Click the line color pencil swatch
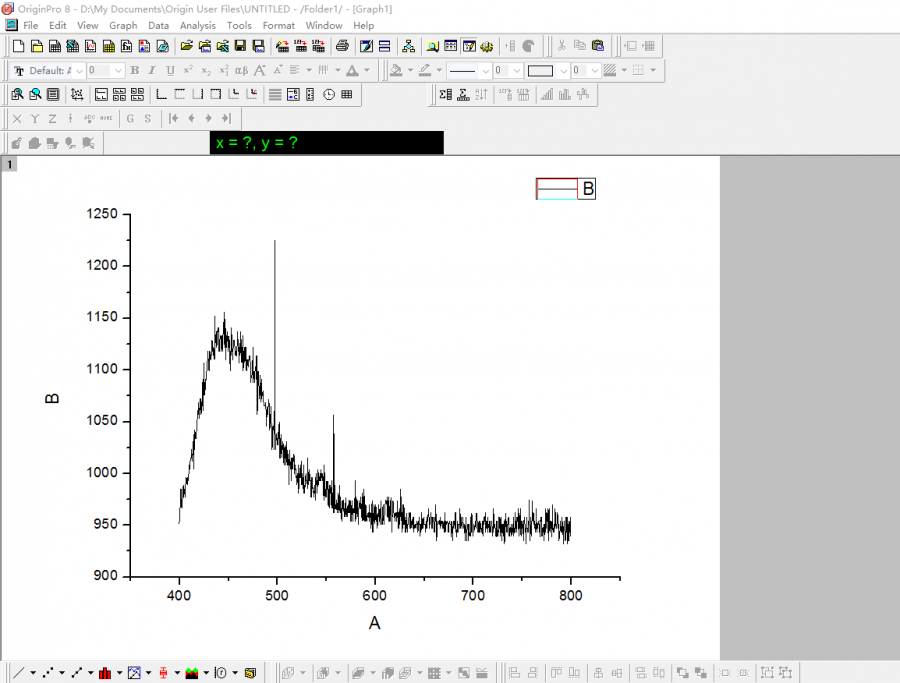The image size is (900, 683). click(x=425, y=70)
